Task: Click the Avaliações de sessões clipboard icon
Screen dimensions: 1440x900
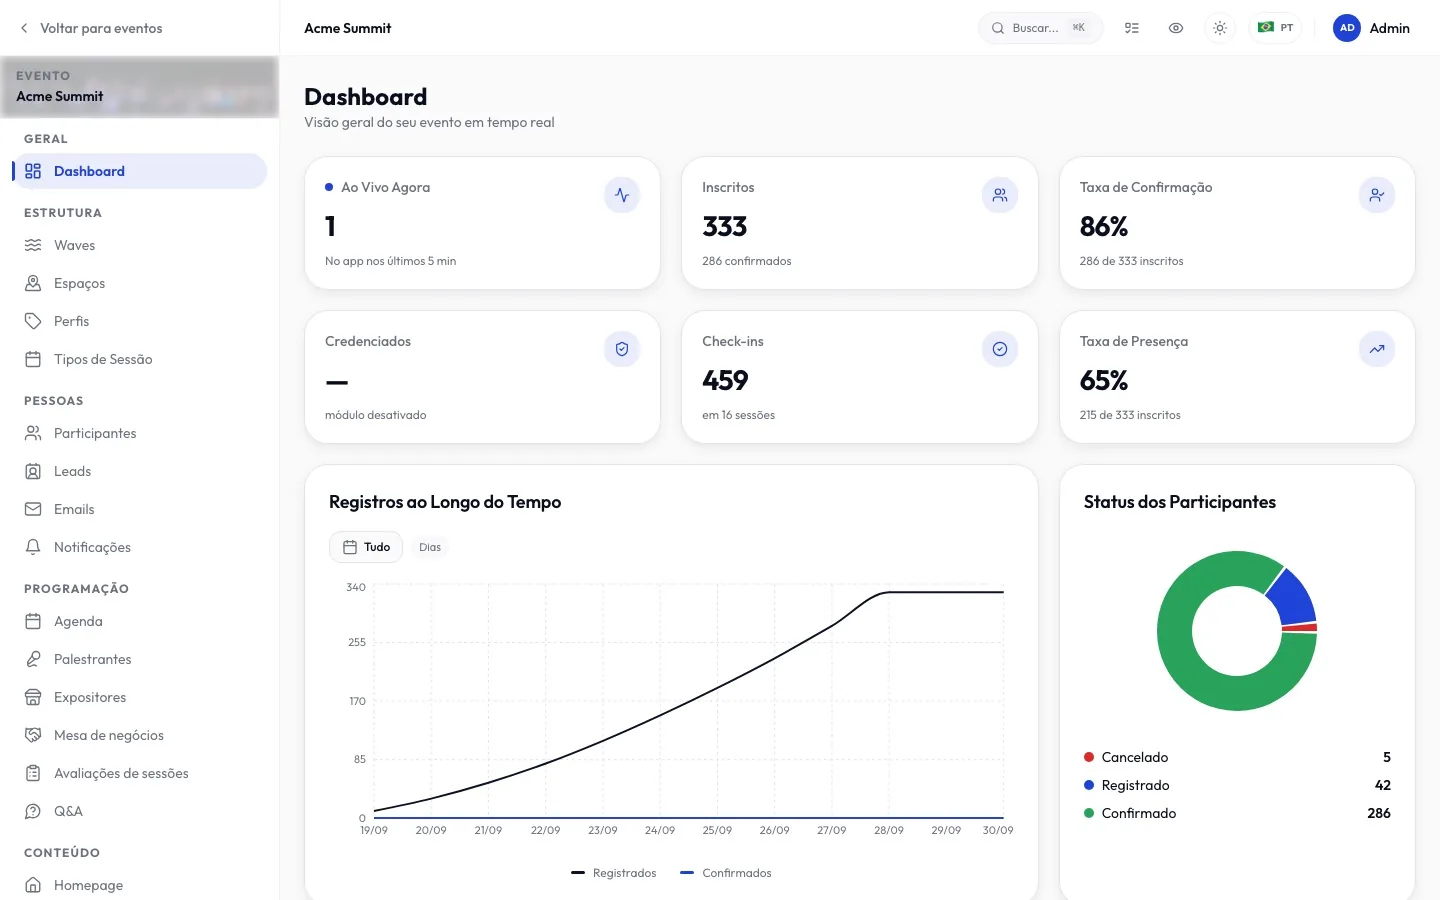Action: (x=33, y=773)
